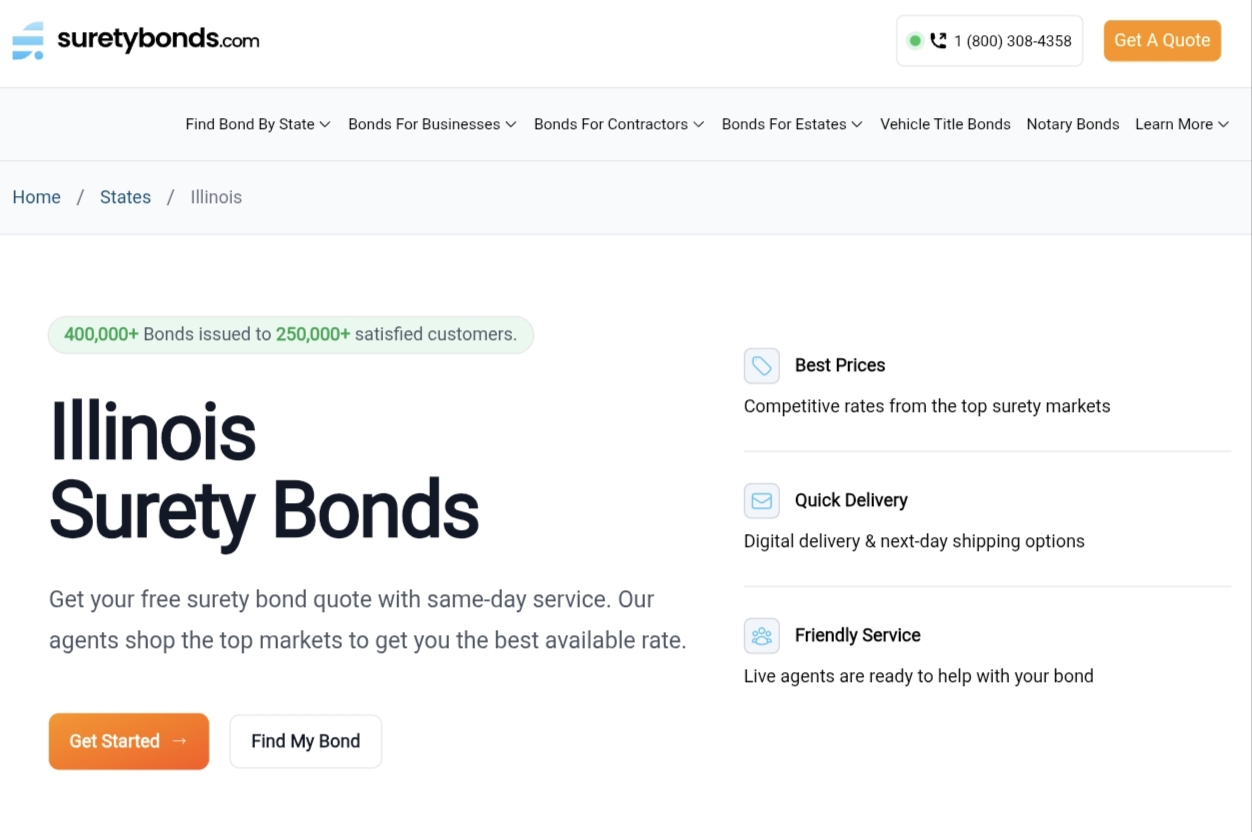Call the 1 (800) 308-4358 number
This screenshot has width=1252, height=832.
[1013, 41]
